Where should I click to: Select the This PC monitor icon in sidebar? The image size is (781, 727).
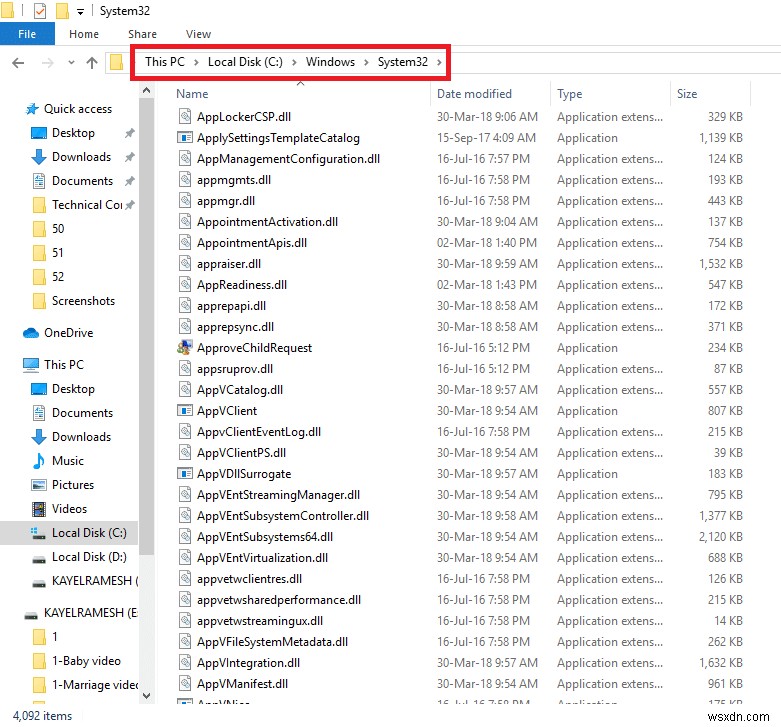(31, 365)
